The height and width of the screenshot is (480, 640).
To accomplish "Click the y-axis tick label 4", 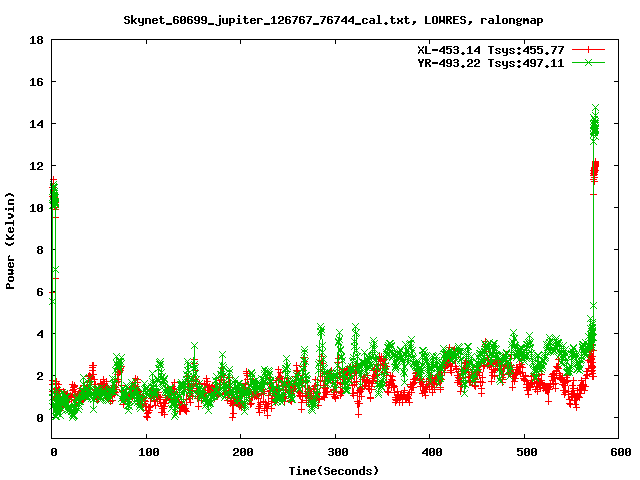I will coord(40,334).
